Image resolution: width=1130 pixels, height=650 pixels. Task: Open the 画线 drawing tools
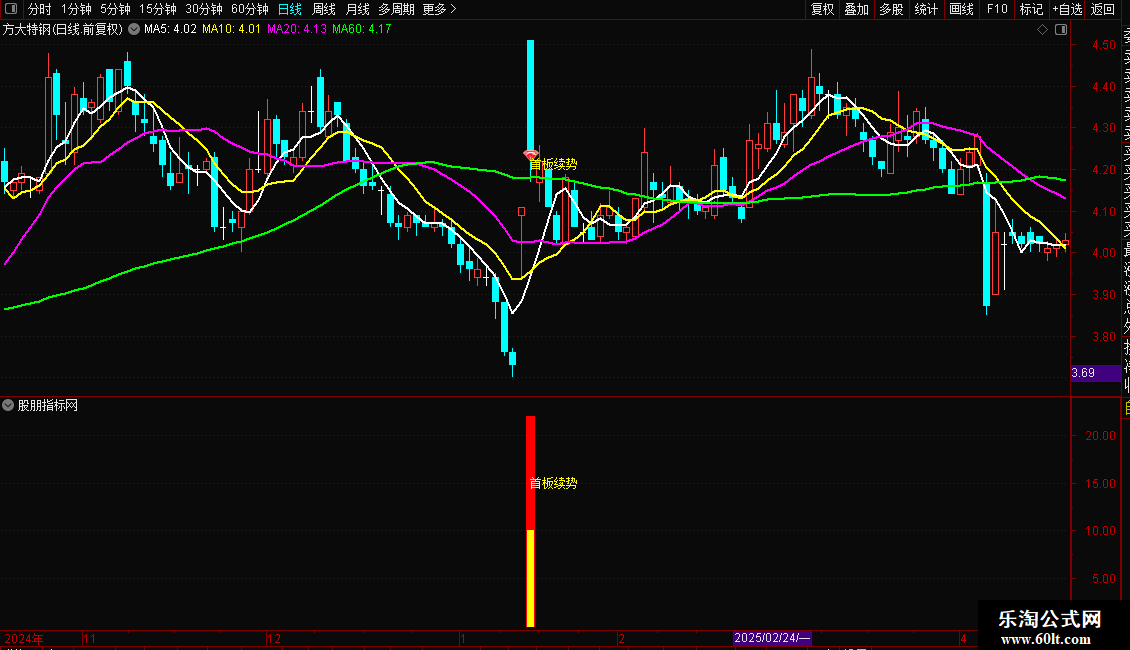[961, 9]
